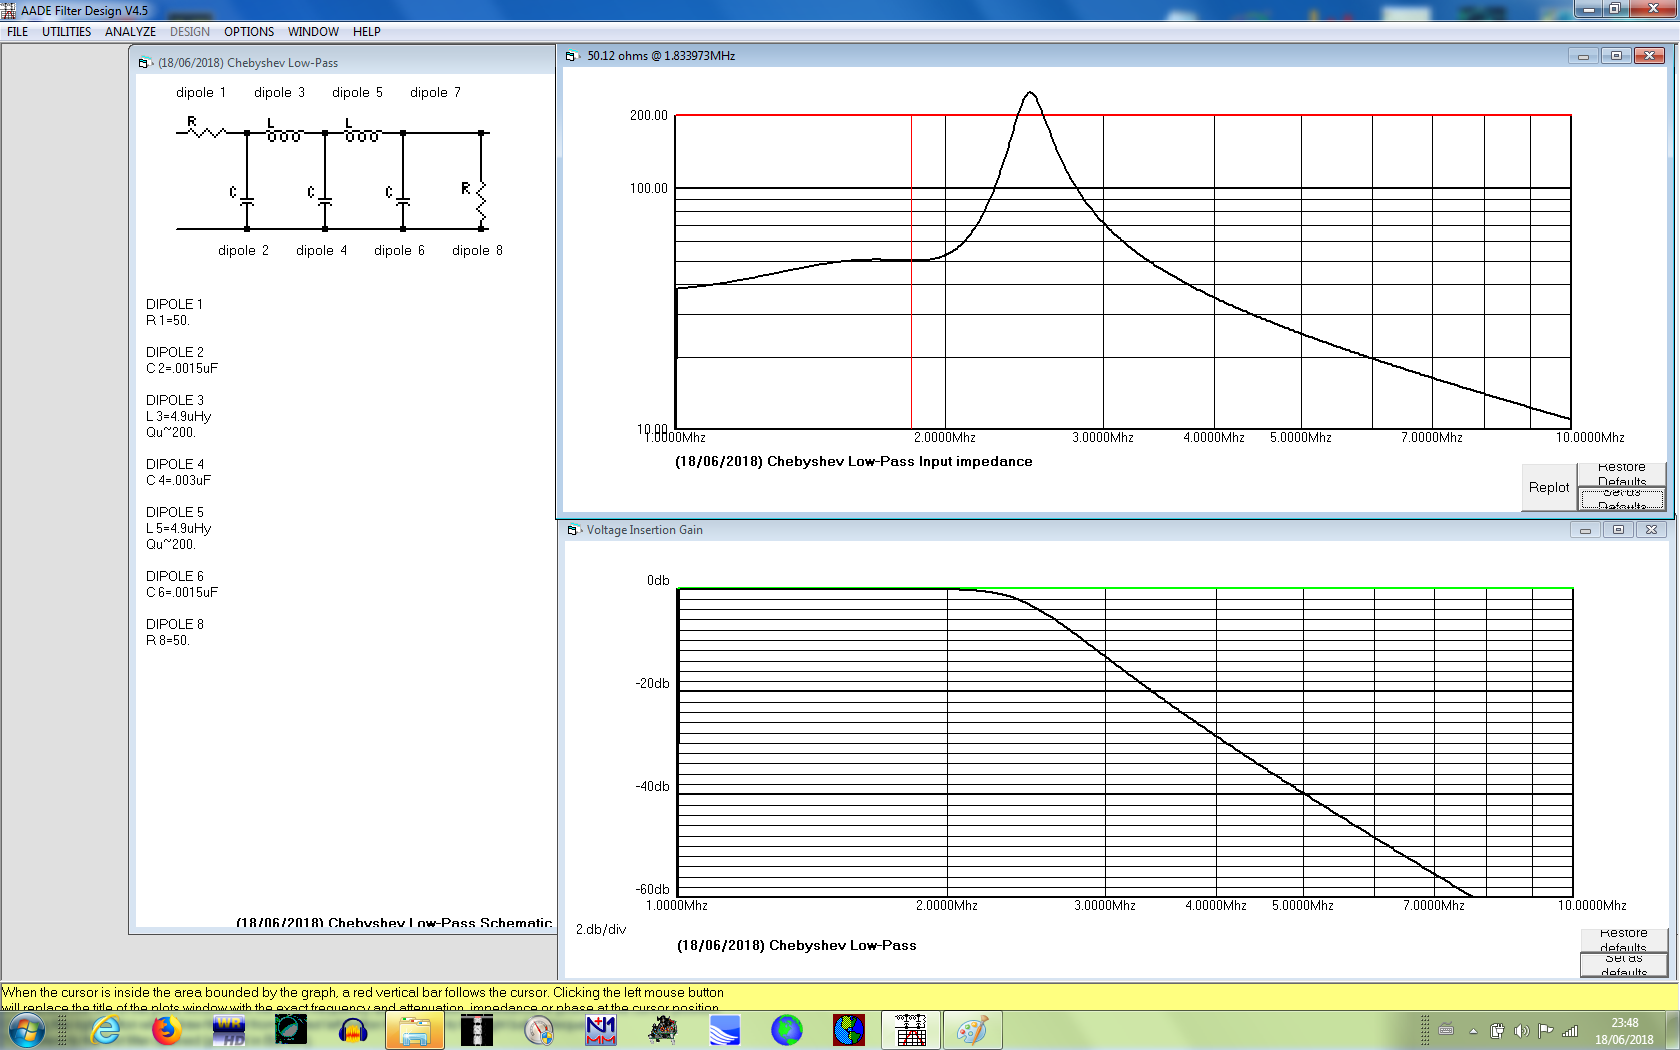Open the UTILITIES menu
1680x1050 pixels.
coord(66,32)
